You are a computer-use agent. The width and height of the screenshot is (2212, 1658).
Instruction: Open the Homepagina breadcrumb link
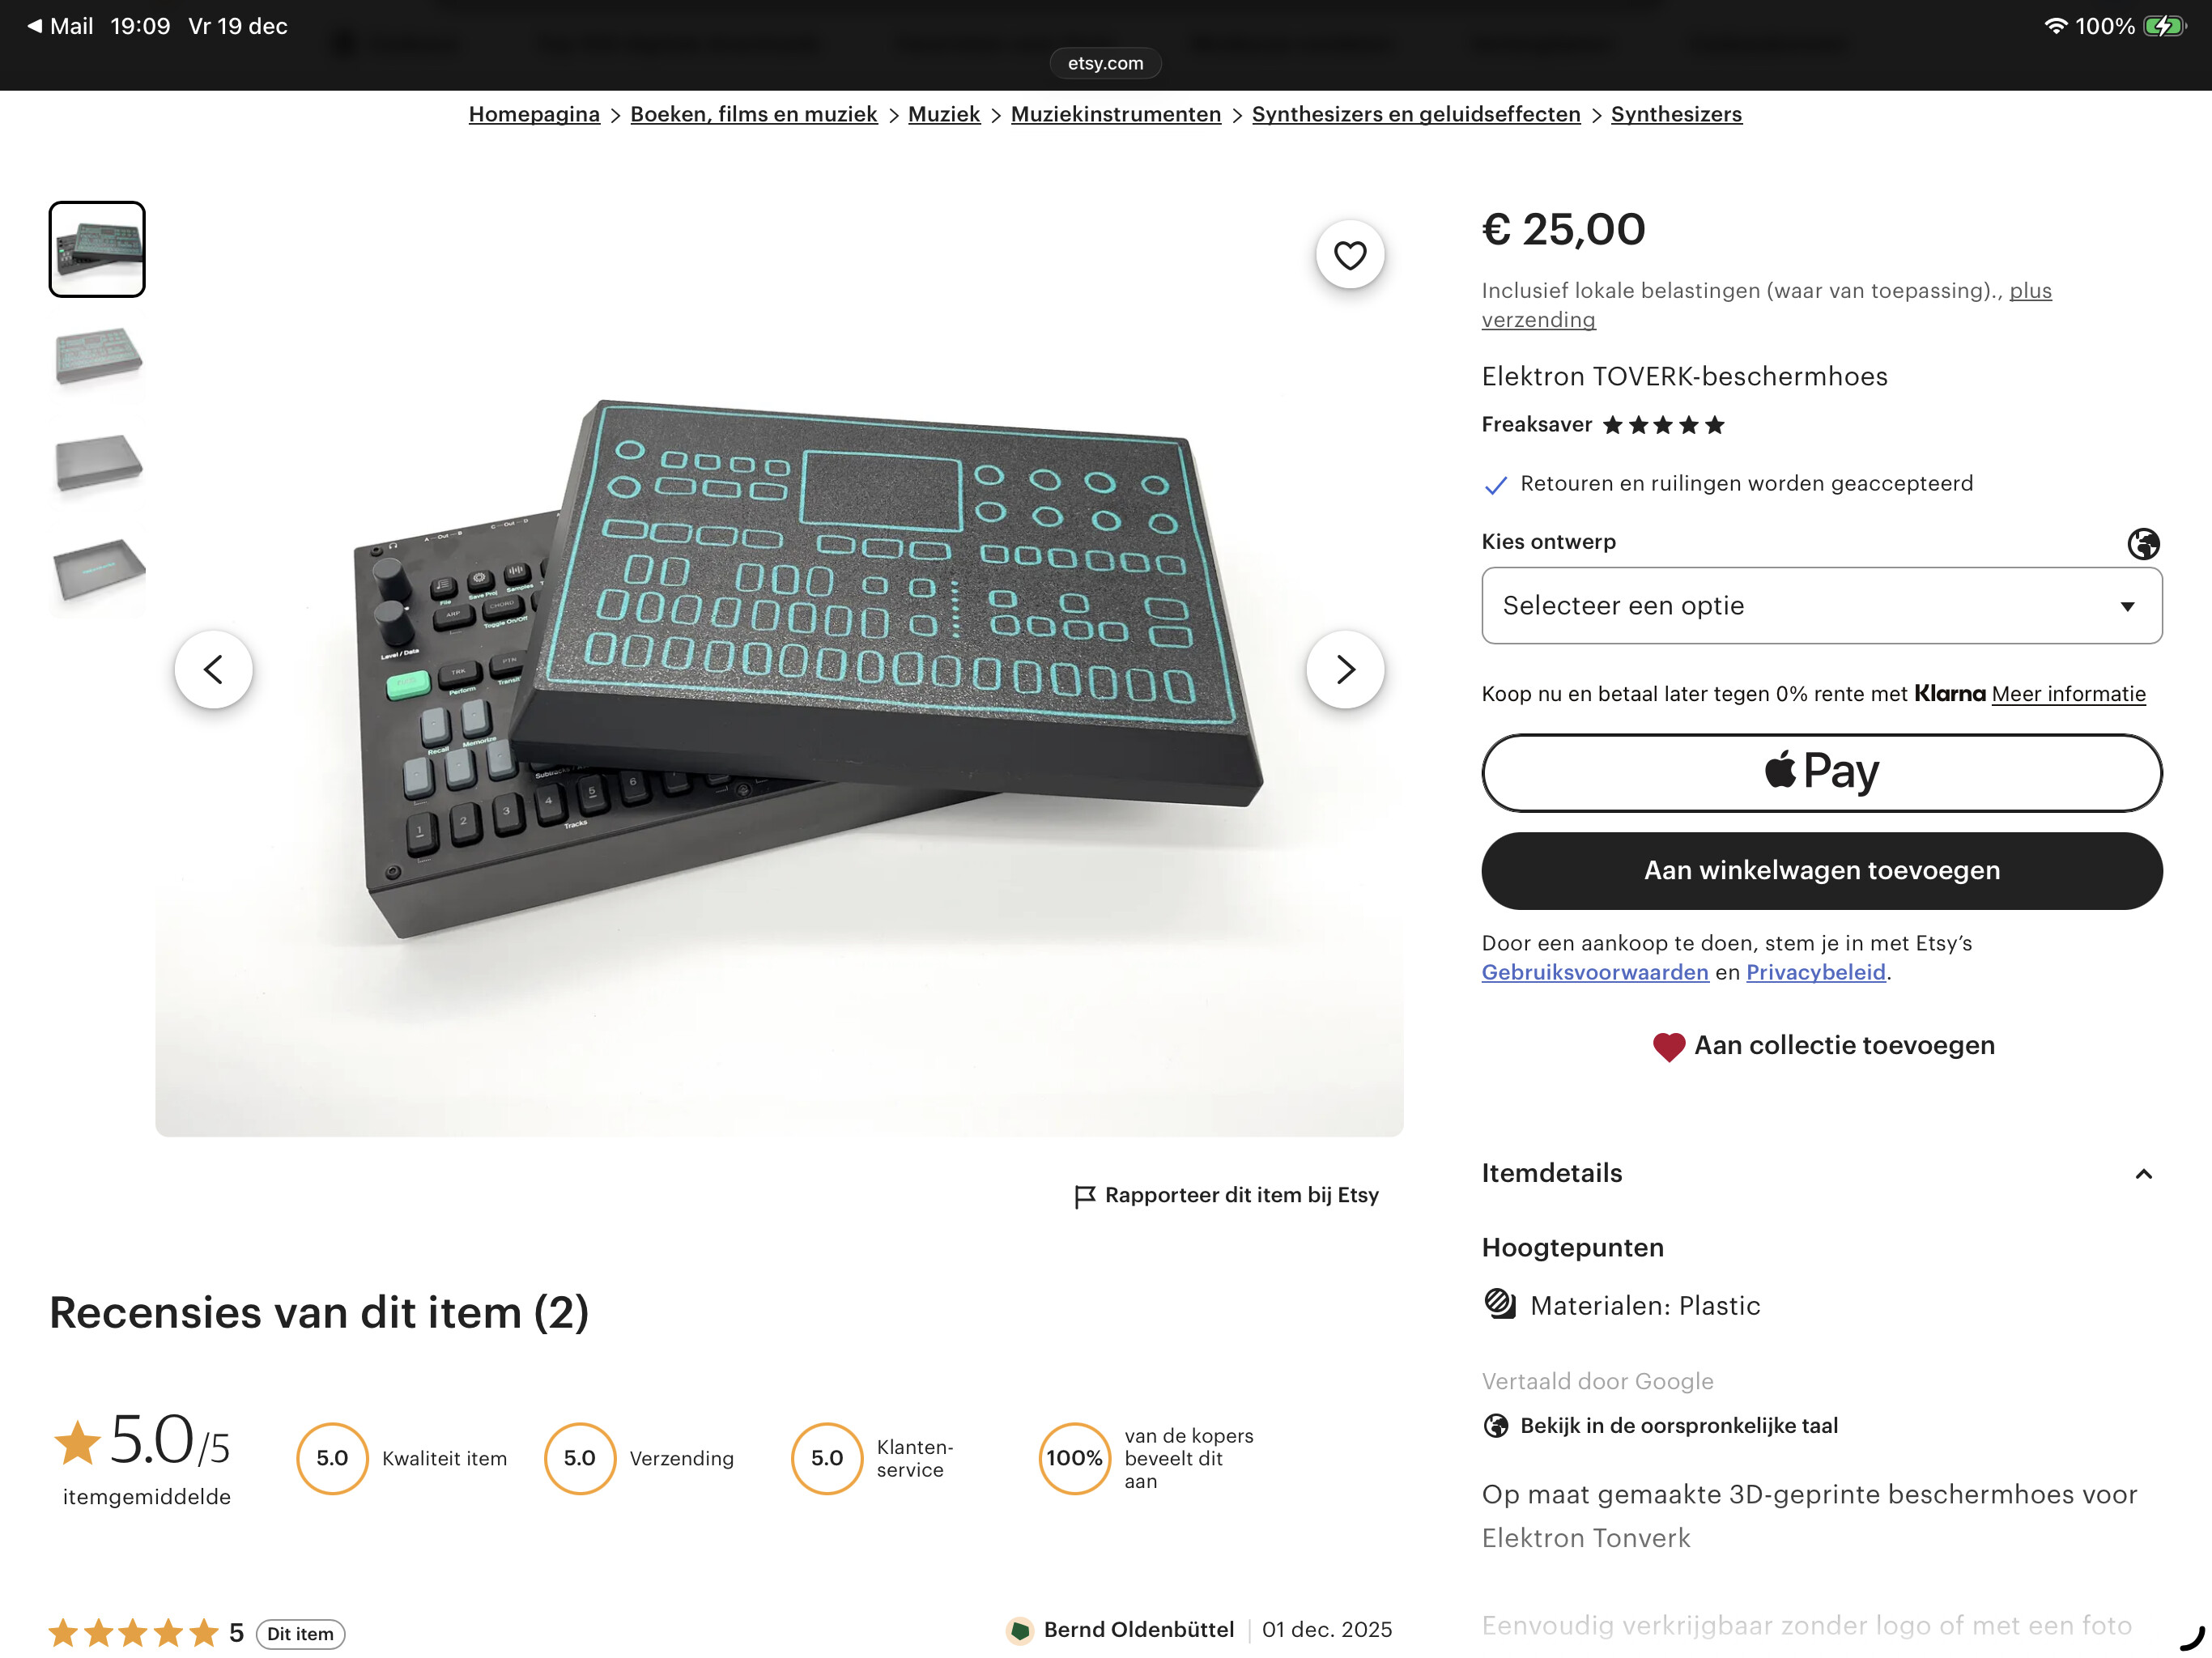click(534, 114)
